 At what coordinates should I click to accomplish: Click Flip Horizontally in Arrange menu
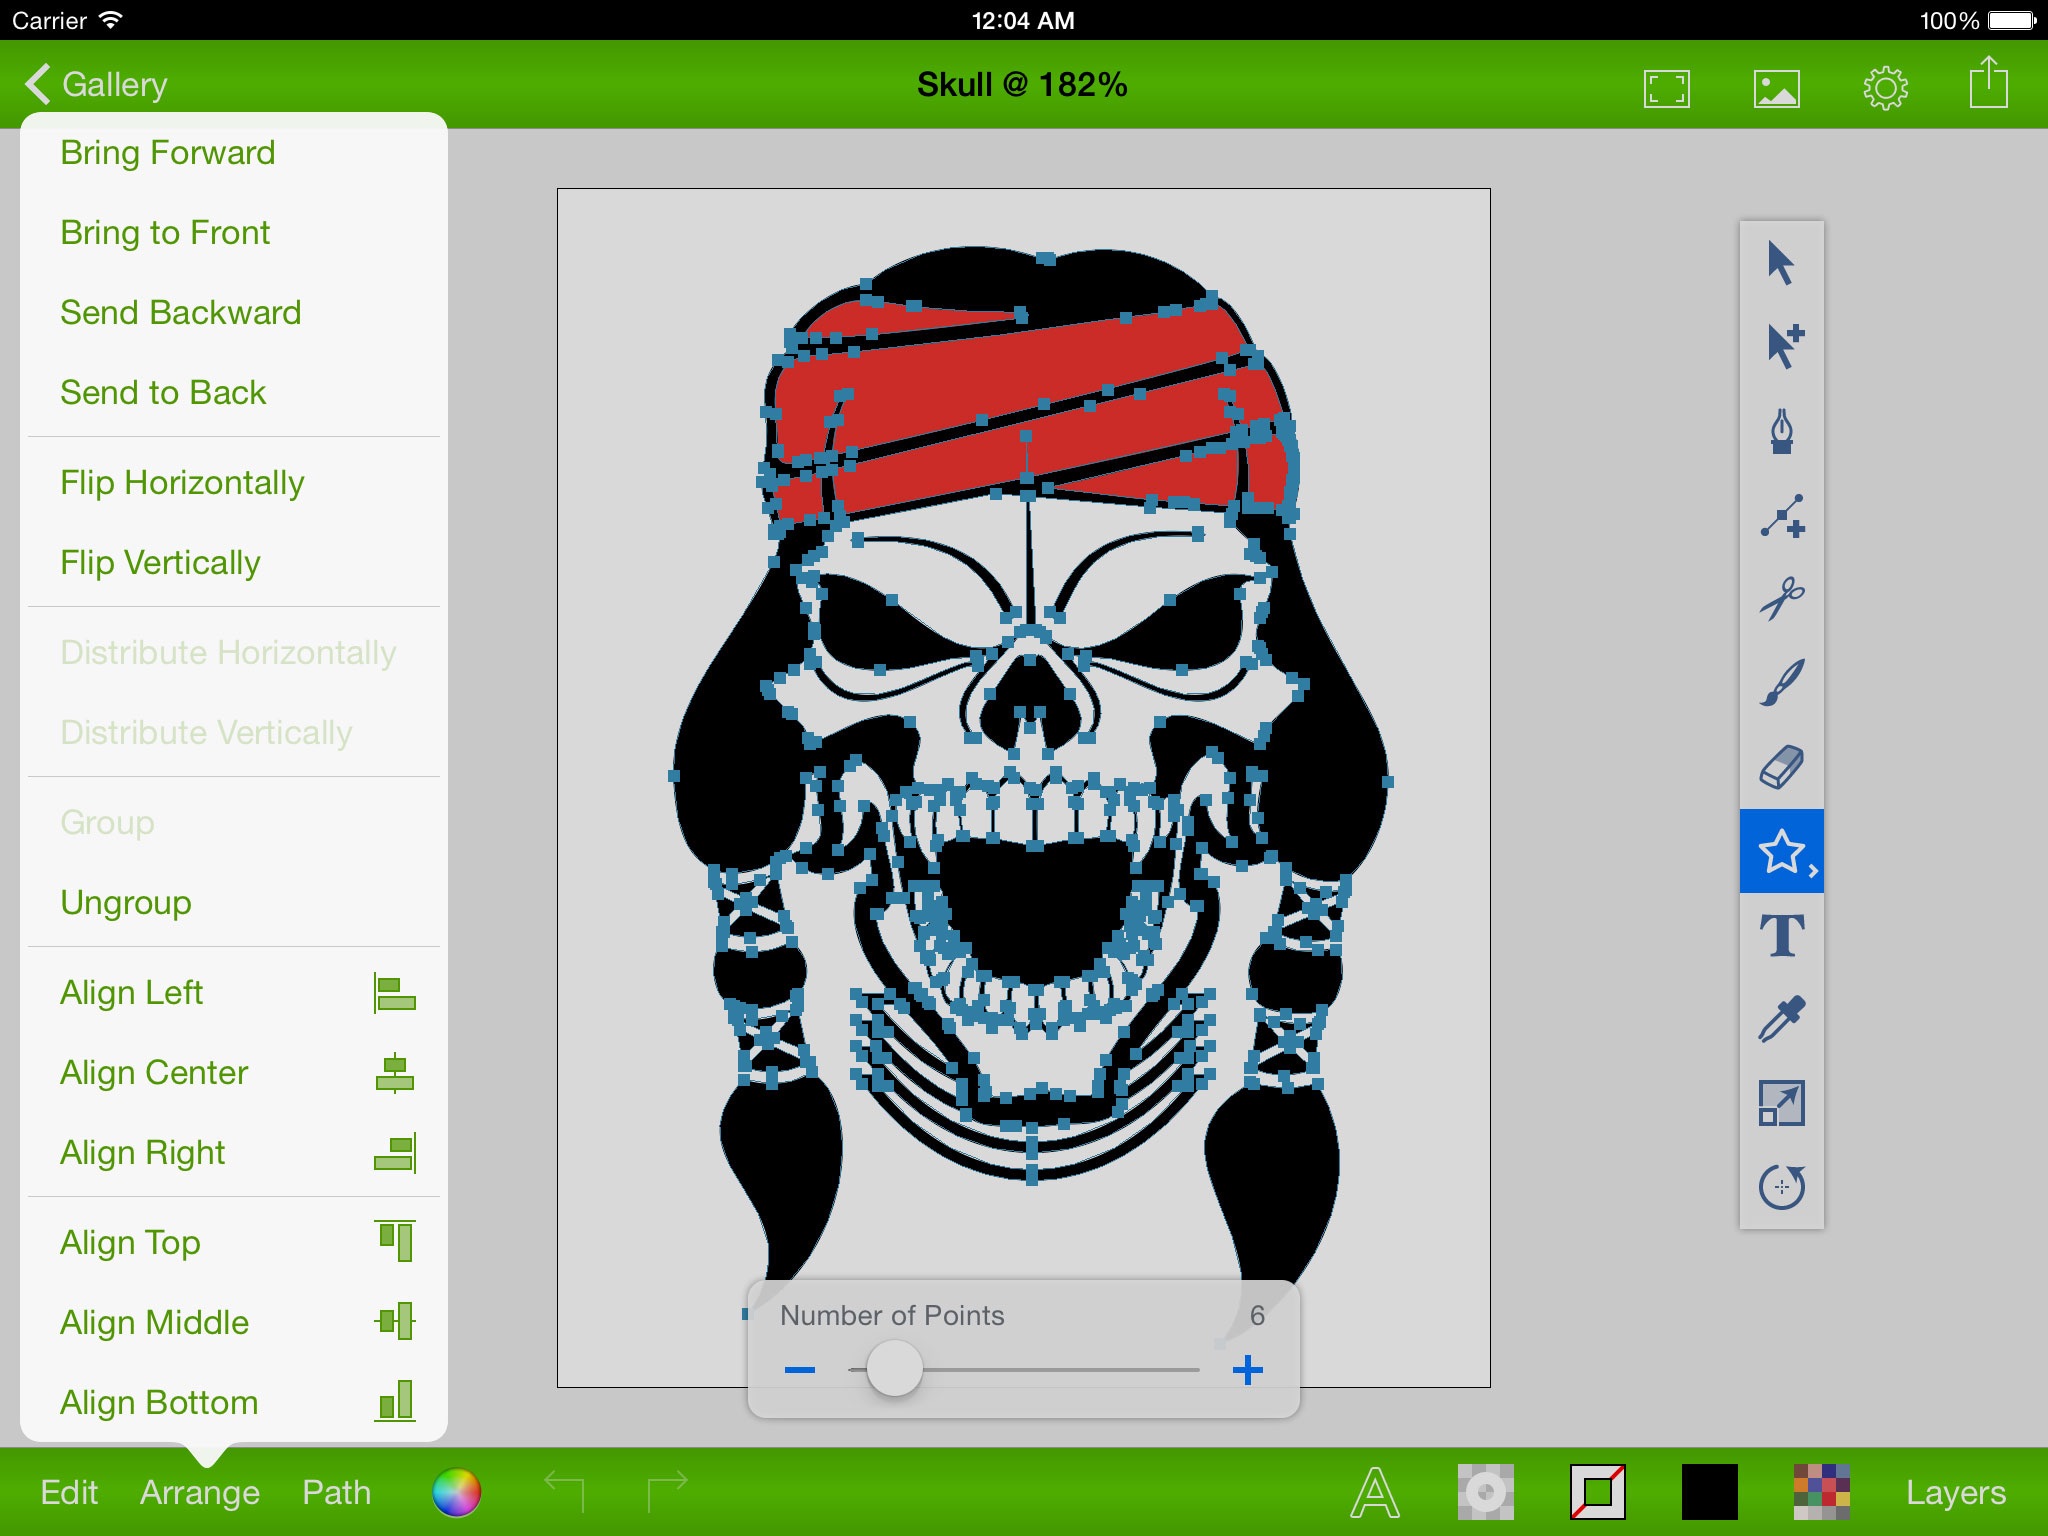[182, 483]
